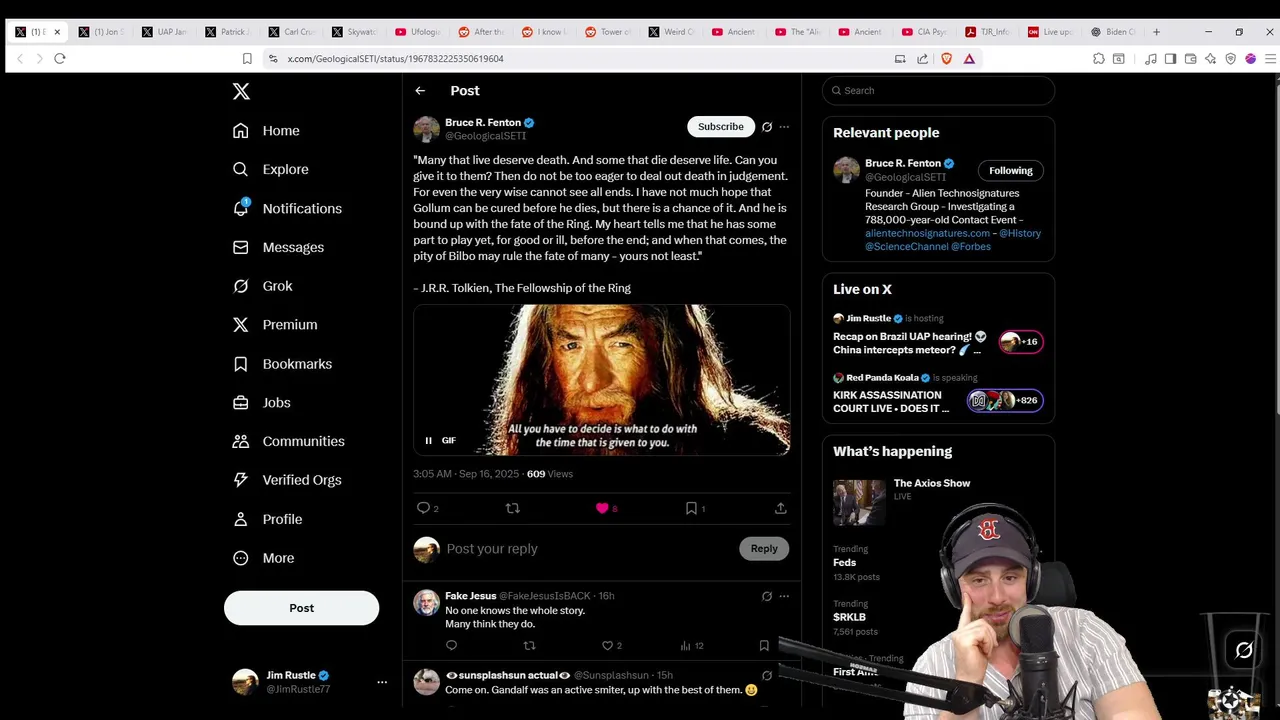Click the large Post button in the sidebar

(301, 608)
